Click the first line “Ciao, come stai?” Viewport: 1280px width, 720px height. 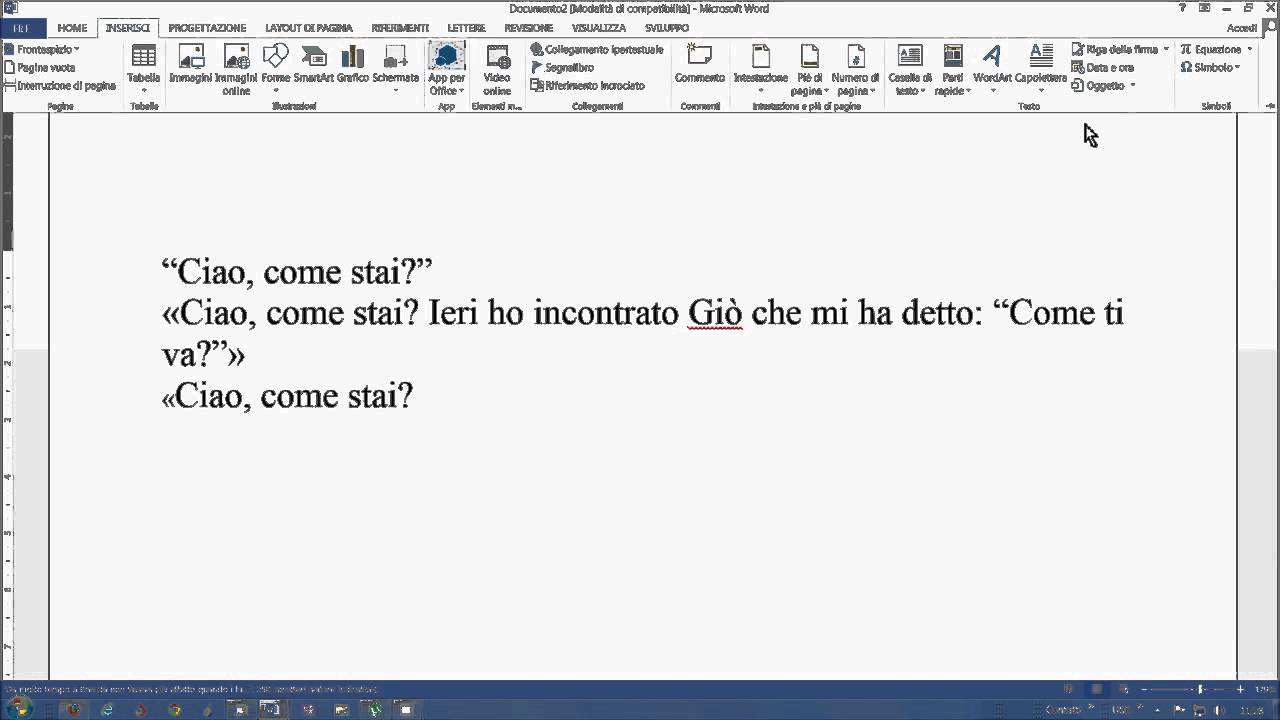297,271
